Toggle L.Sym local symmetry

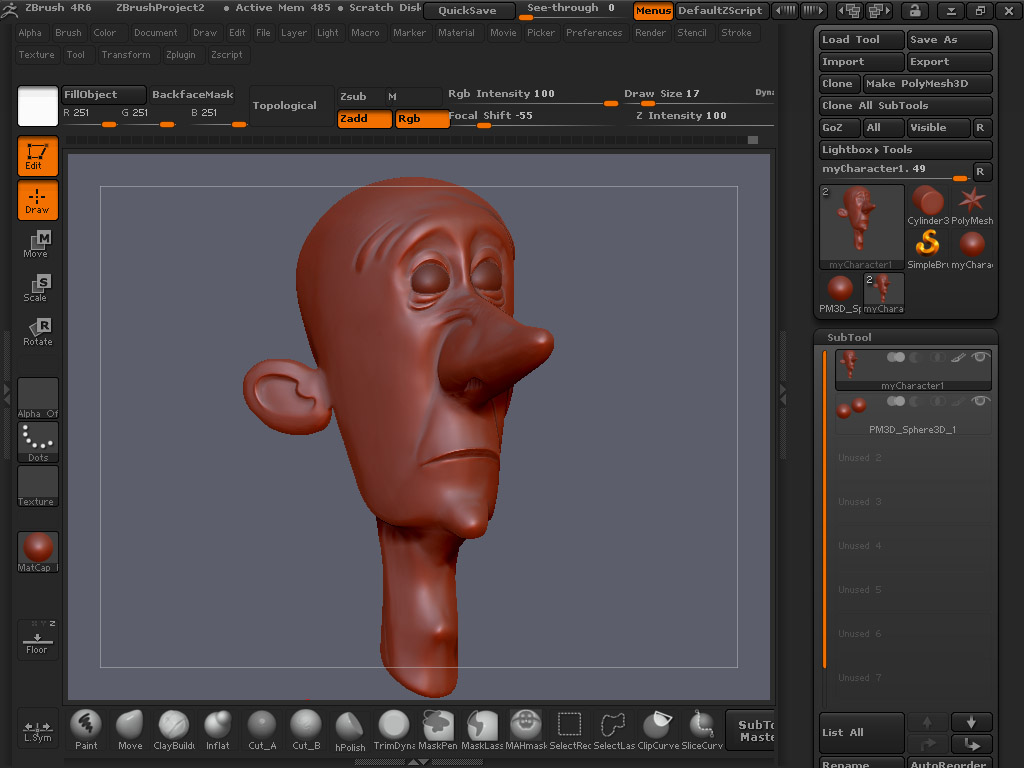tap(37, 729)
